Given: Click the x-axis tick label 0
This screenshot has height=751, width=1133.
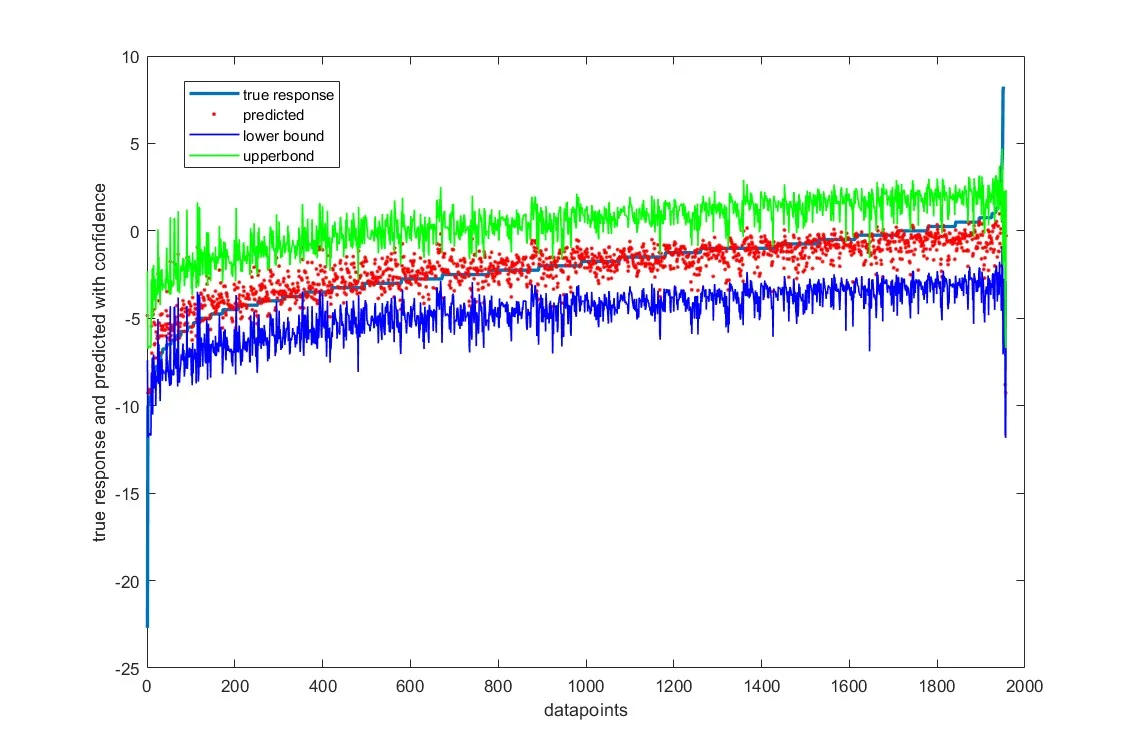Looking at the screenshot, I should coord(147,689).
